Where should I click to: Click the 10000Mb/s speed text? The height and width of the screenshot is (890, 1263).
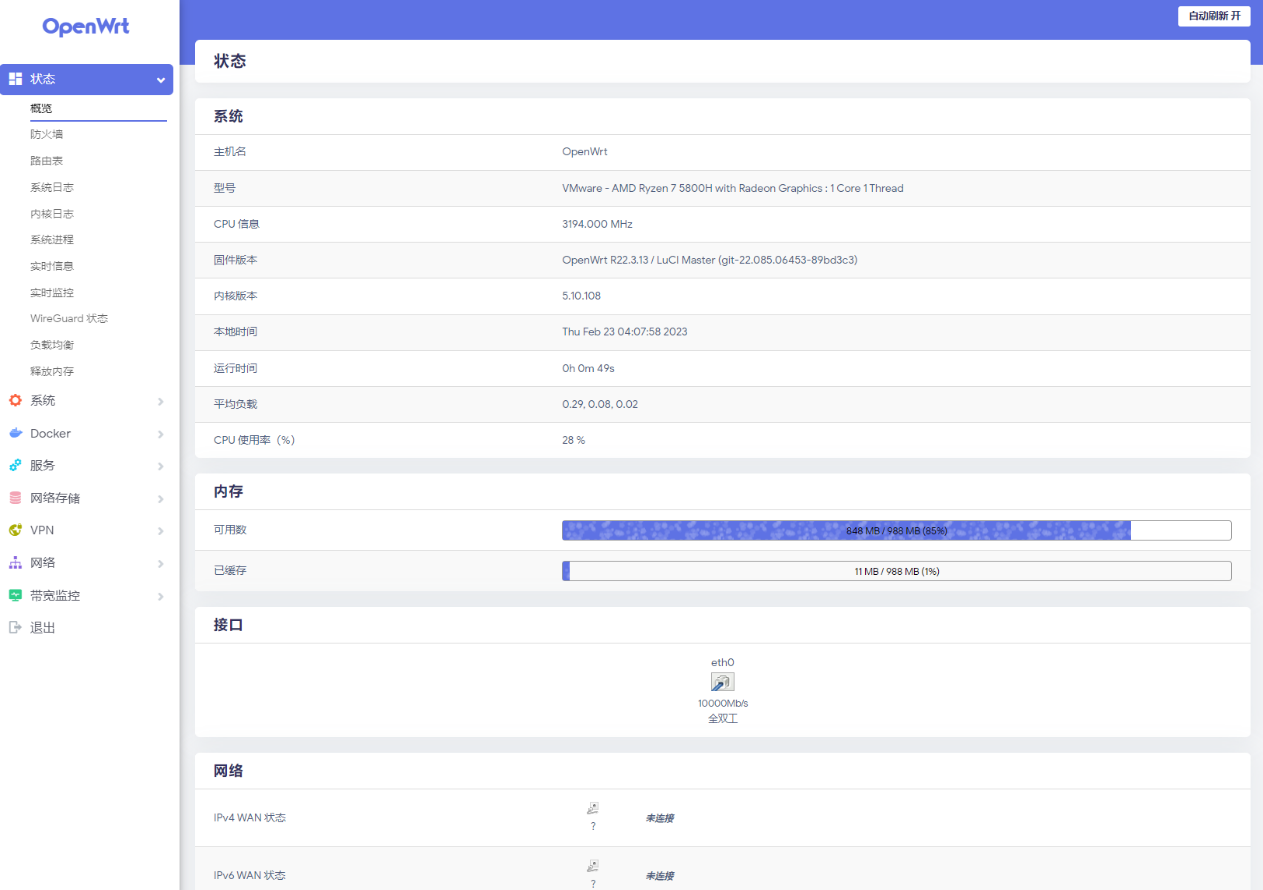click(x=723, y=703)
